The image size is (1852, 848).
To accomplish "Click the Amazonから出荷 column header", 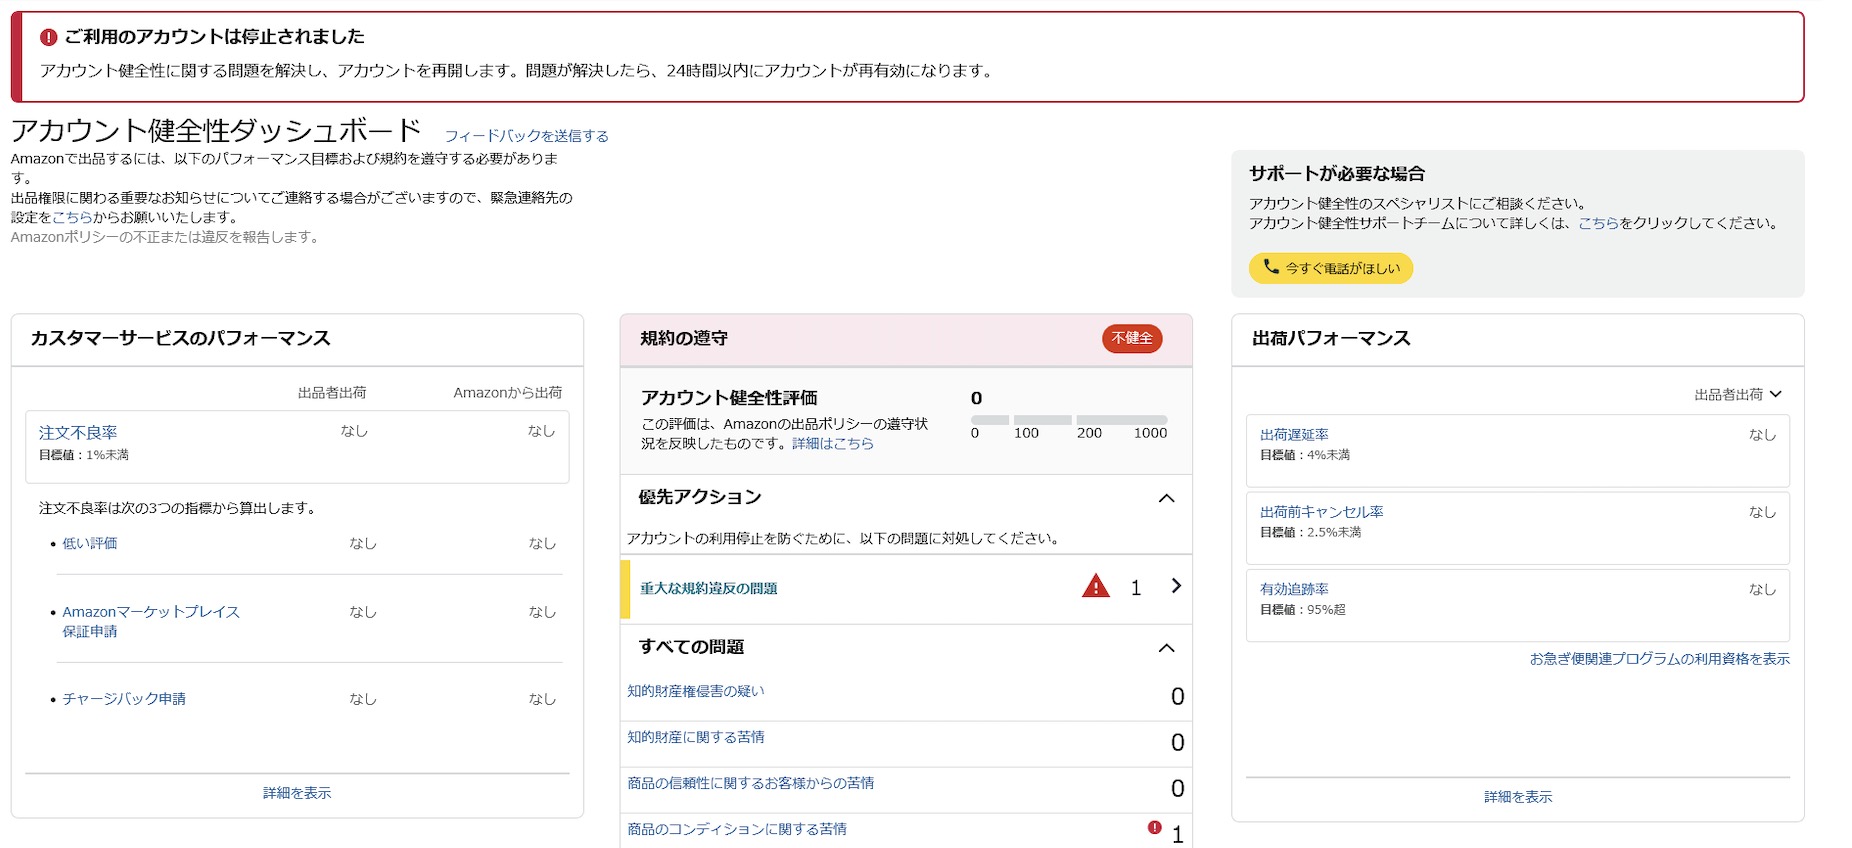I will pyautogui.click(x=508, y=393).
